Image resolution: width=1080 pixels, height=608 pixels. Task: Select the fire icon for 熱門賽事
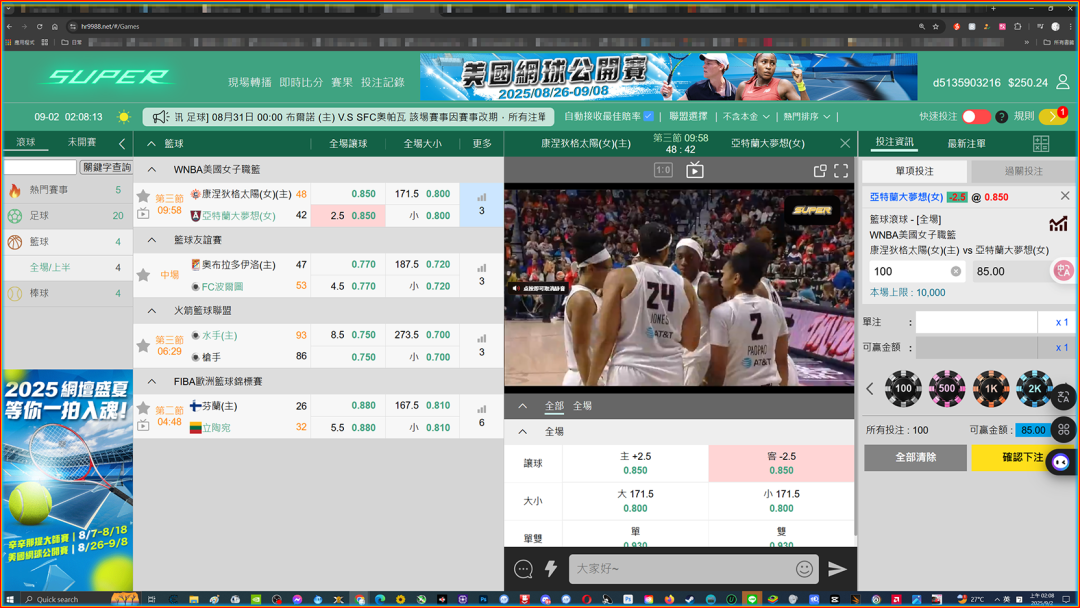point(14,190)
